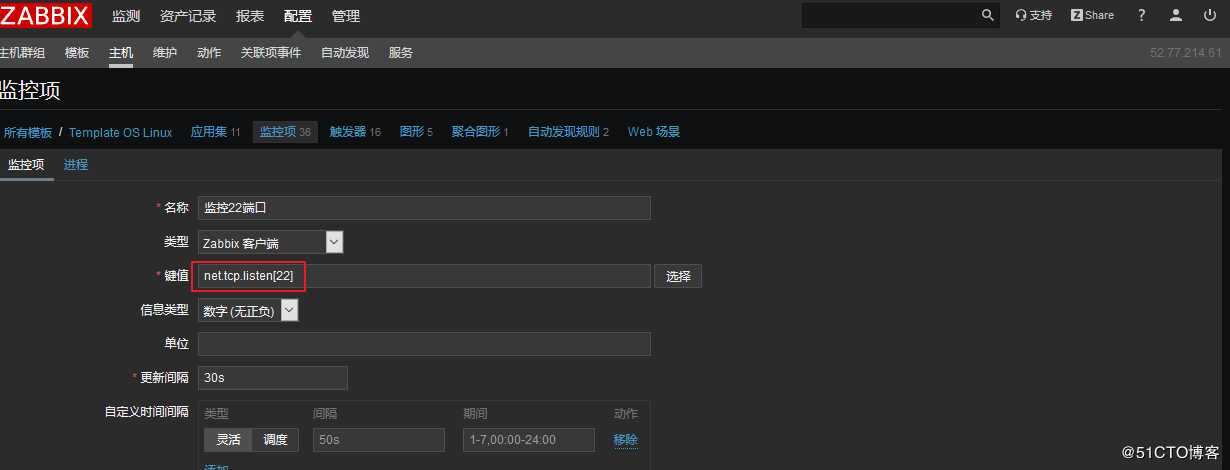1230x470 pixels.
Task: Go to 主机群组 submenu
Action: click(x=22, y=53)
